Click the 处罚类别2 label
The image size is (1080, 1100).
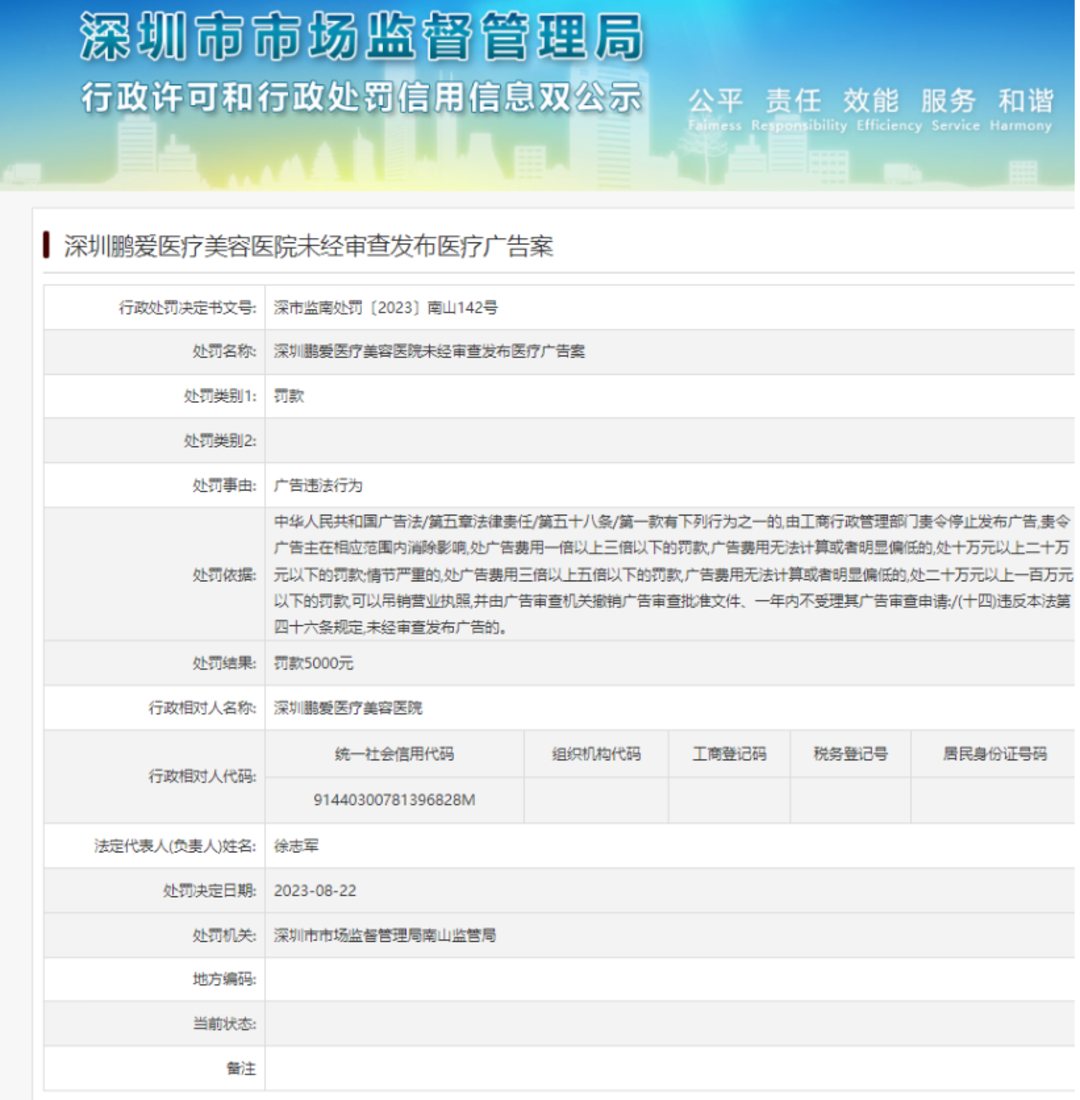click(220, 441)
